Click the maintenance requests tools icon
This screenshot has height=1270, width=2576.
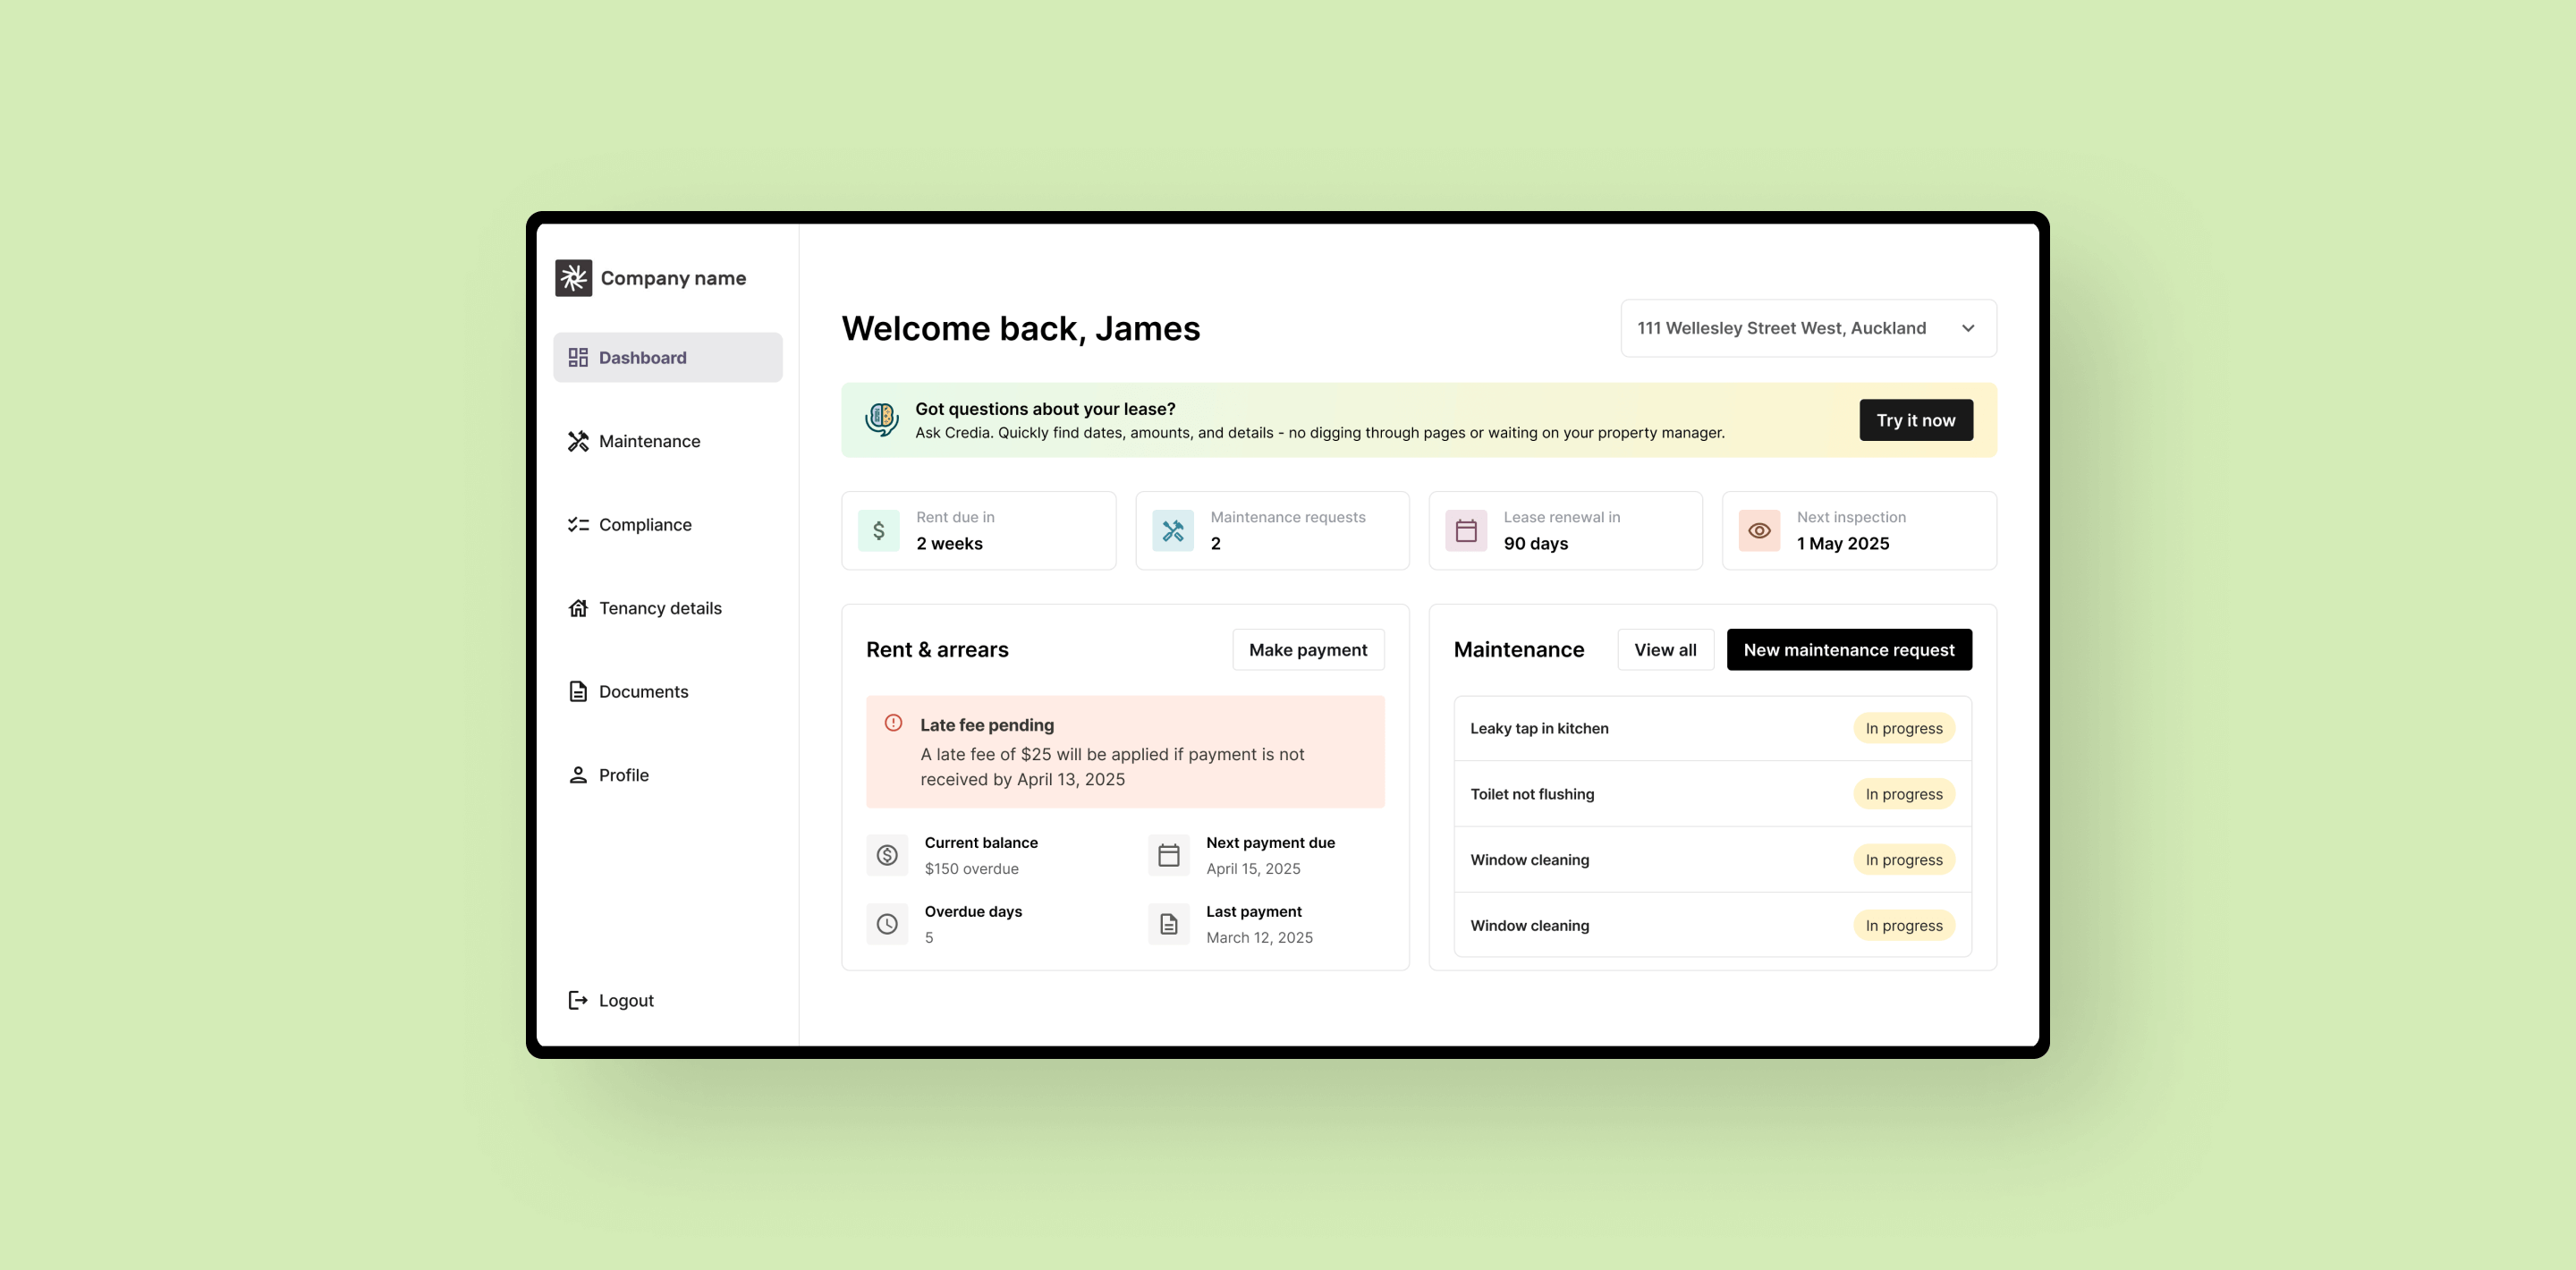[1172, 531]
